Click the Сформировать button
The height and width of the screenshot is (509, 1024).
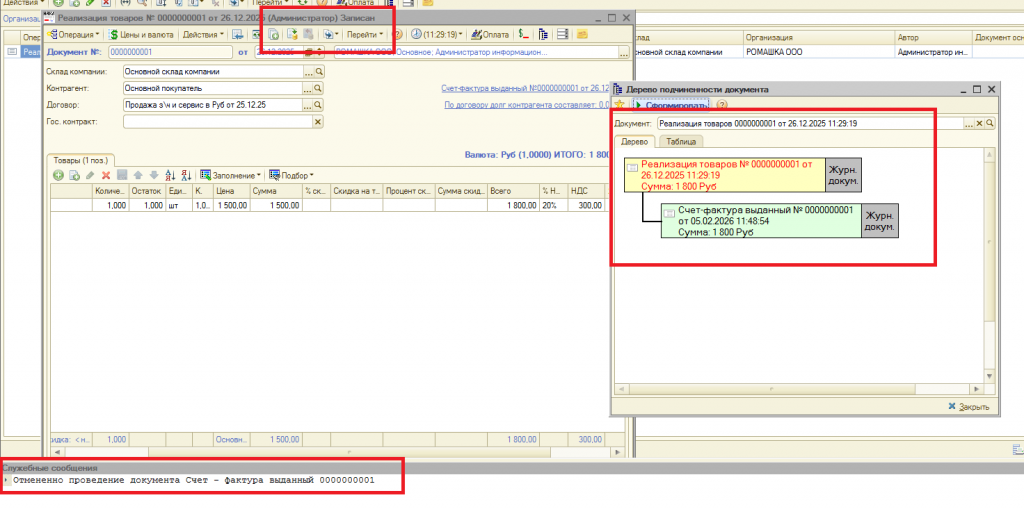[671, 105]
